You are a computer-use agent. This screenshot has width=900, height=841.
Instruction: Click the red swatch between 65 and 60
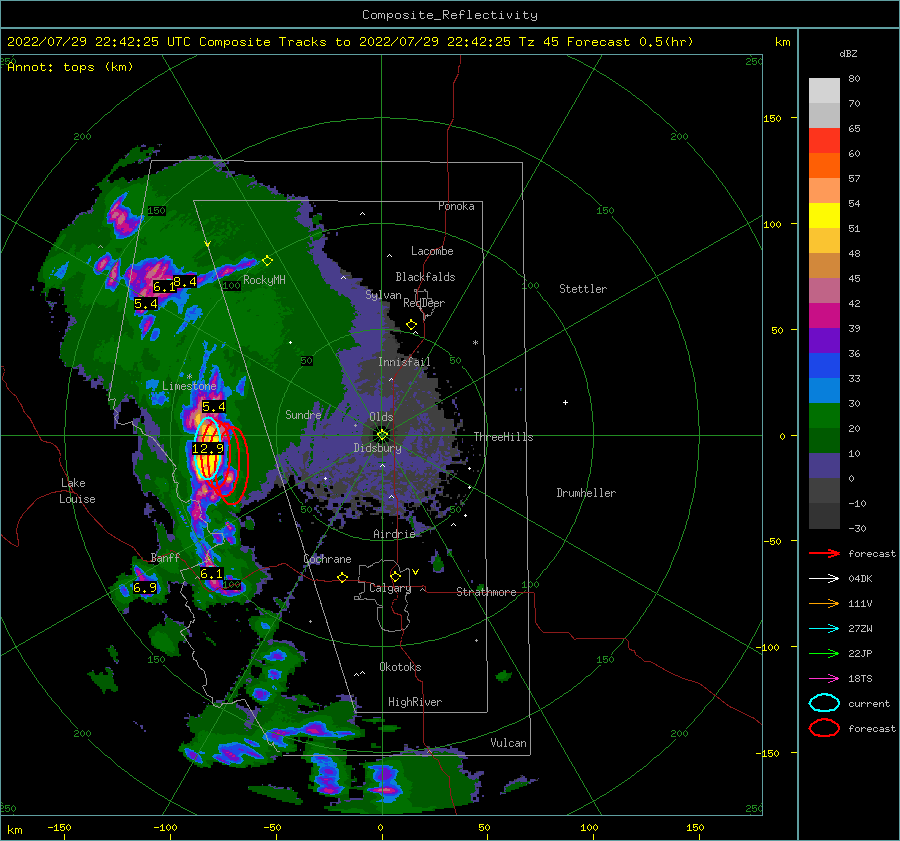[824, 140]
